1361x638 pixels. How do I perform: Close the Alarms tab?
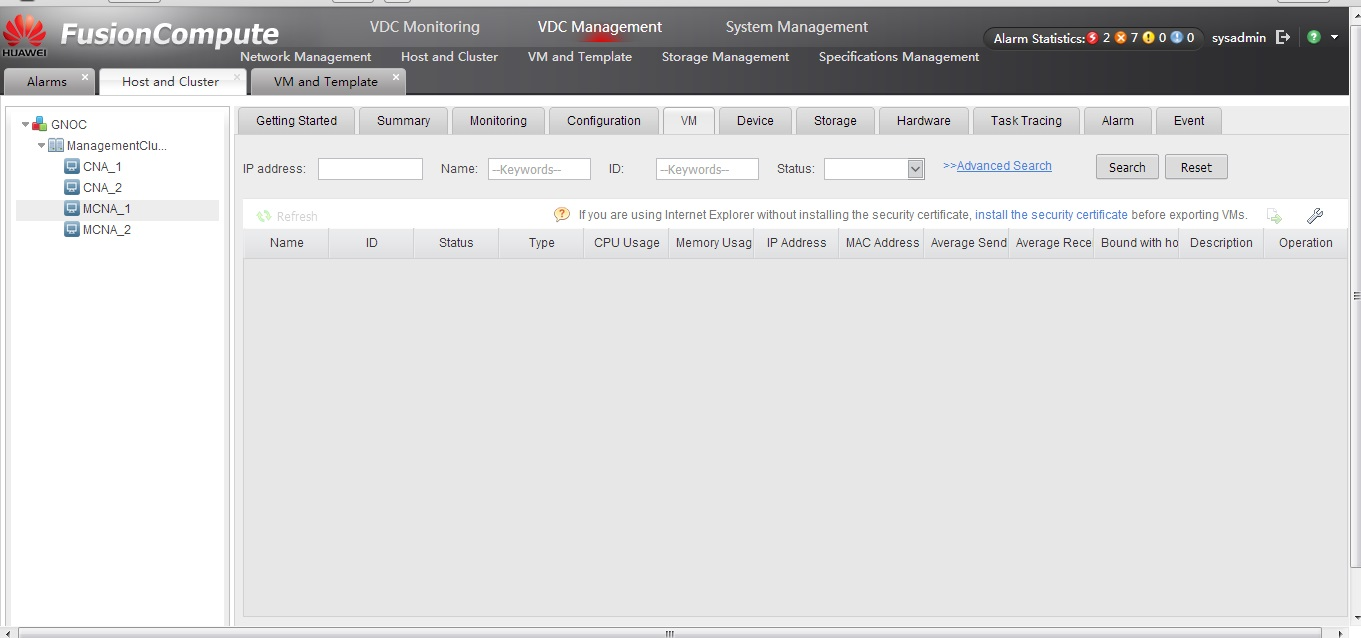point(85,76)
